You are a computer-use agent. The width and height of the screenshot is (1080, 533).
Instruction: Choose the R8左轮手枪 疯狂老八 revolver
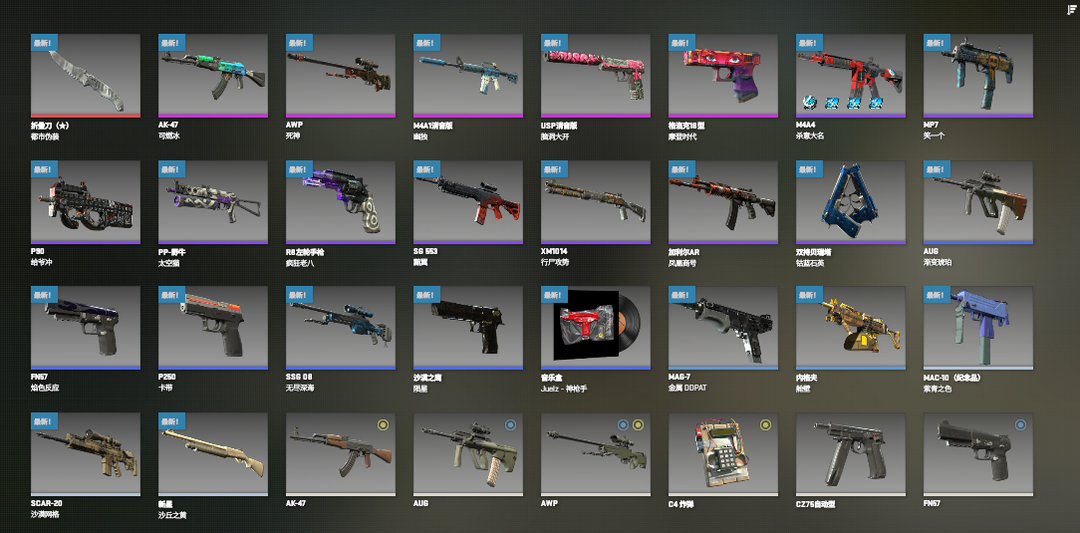340,202
